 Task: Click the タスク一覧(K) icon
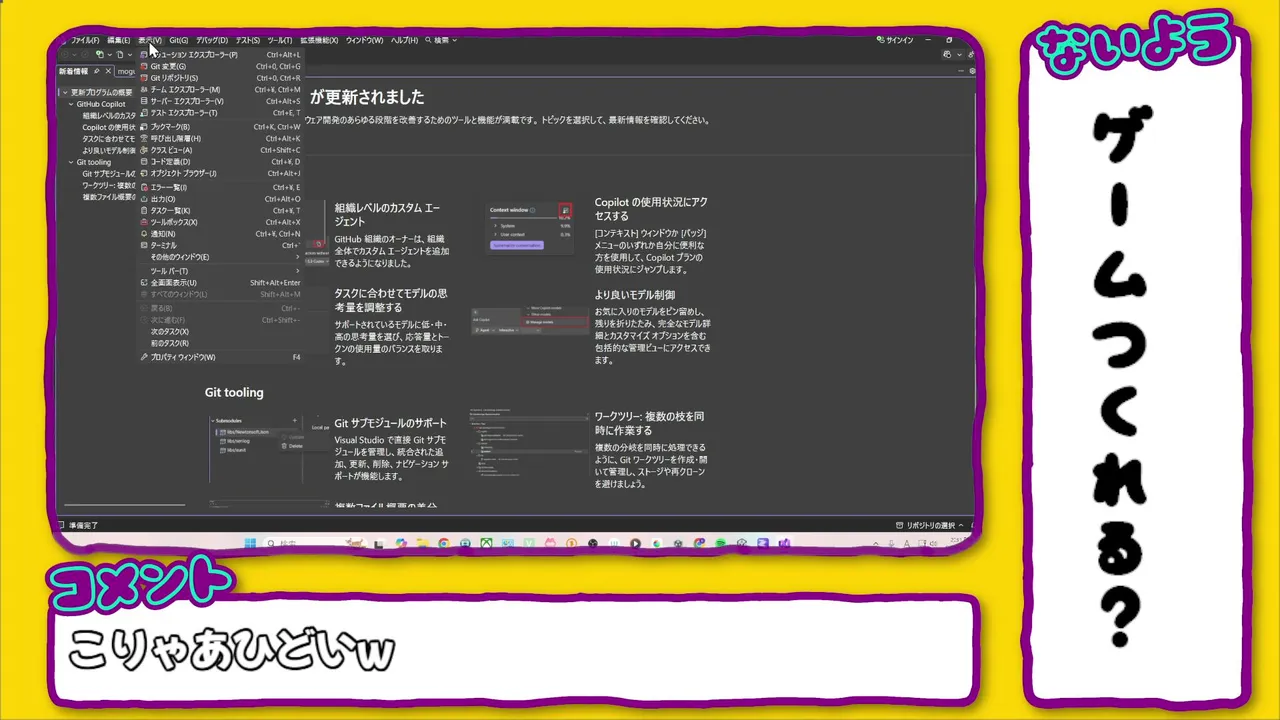click(144, 211)
